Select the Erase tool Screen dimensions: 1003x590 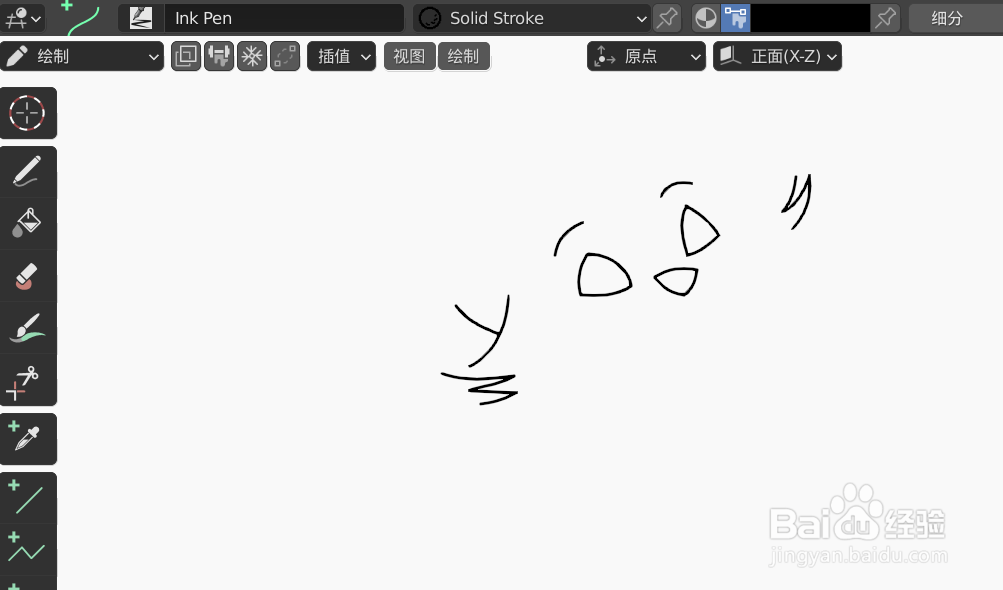click(x=28, y=276)
